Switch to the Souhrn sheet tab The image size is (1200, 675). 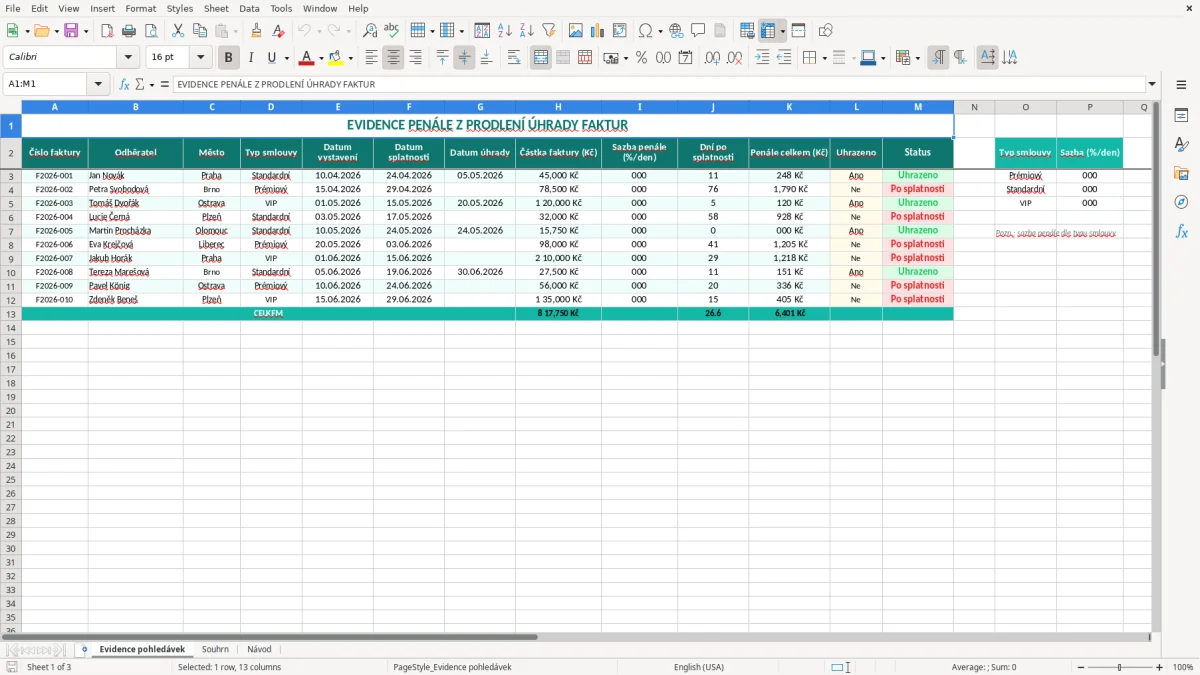215,649
